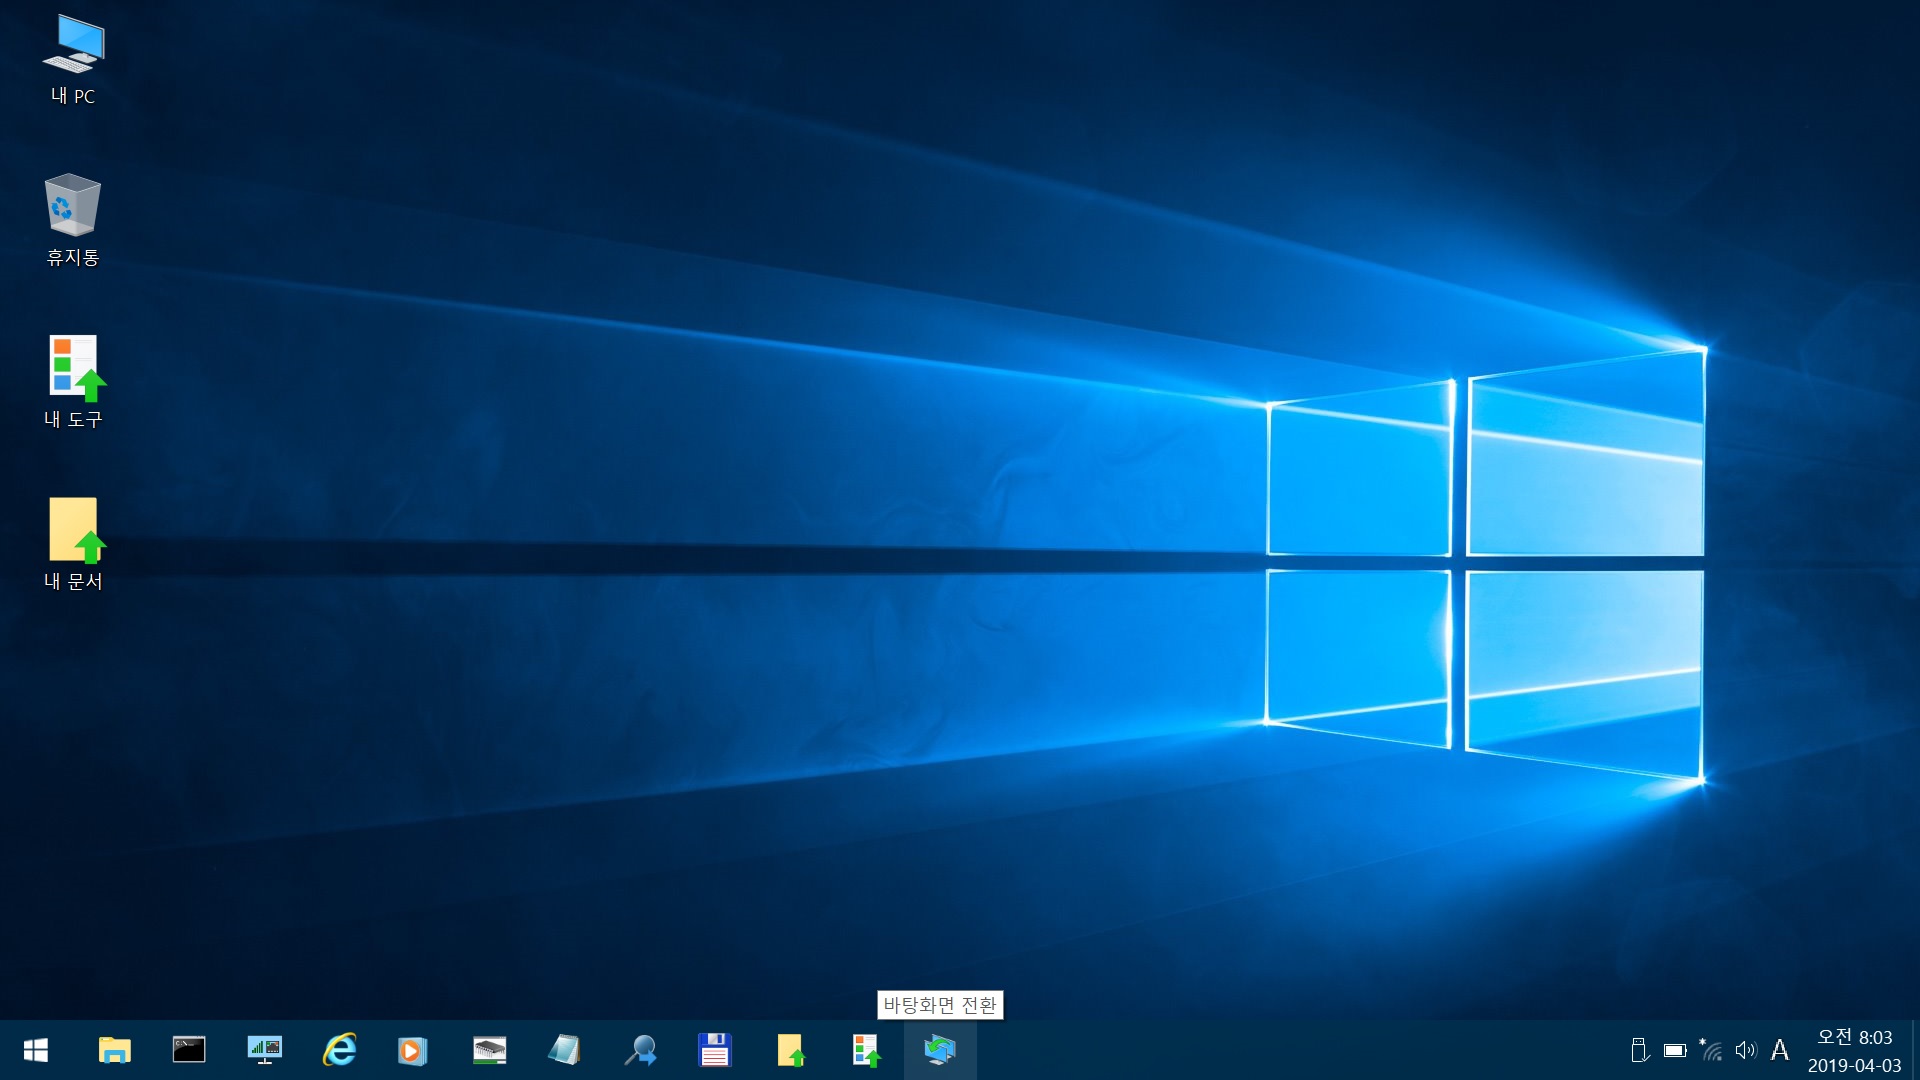
Task: Click the USB safely remove tray icon
Action: [x=1639, y=1050]
